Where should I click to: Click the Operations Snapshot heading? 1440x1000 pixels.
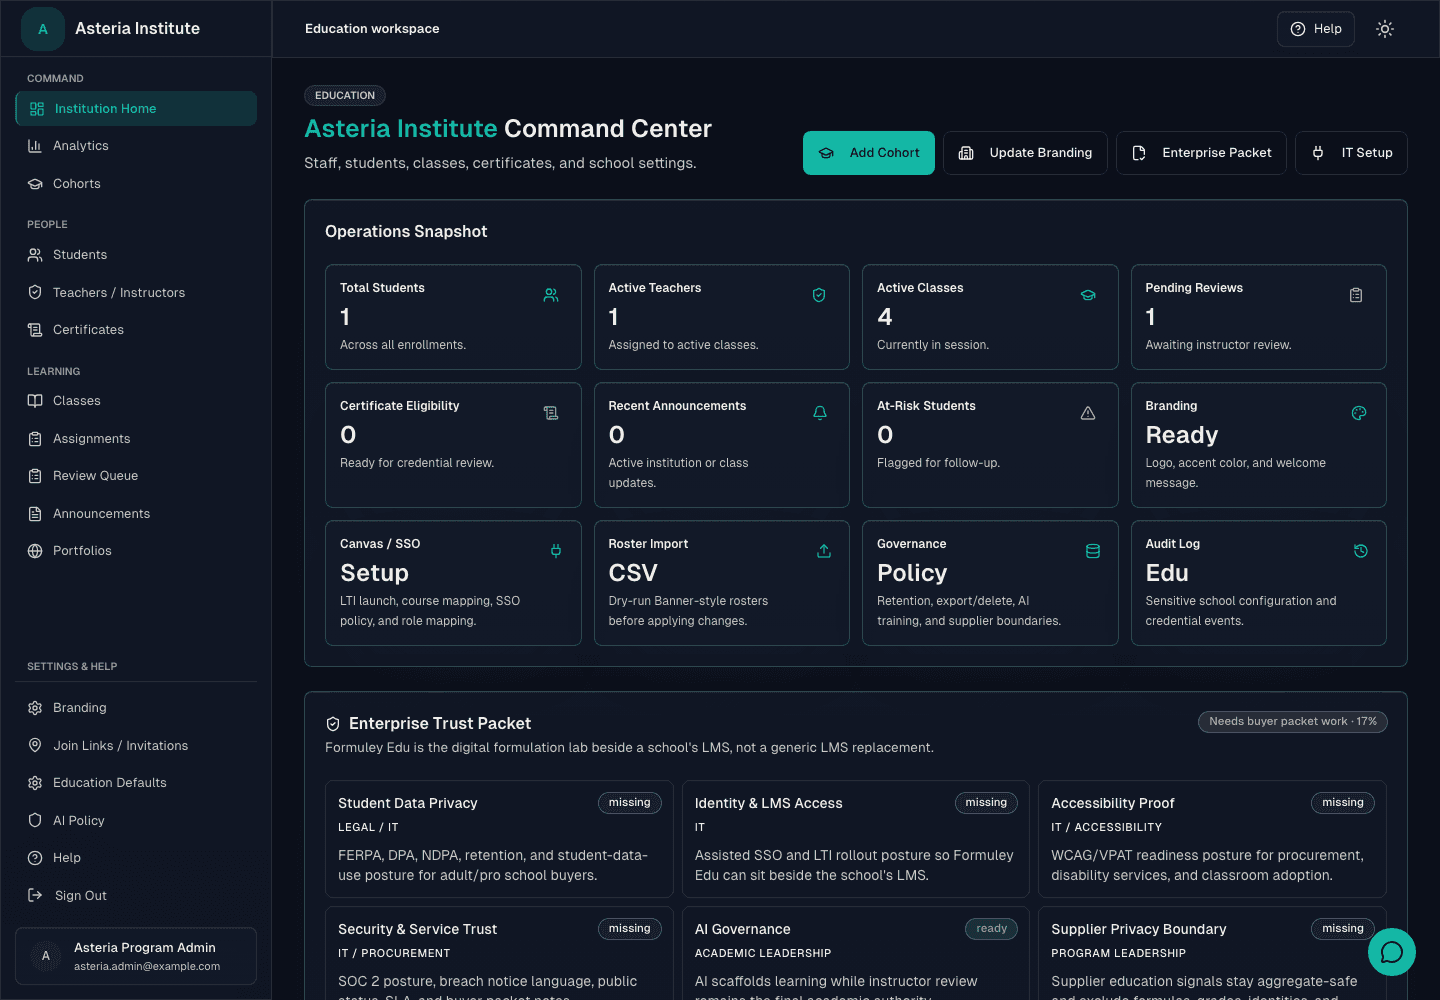(406, 232)
